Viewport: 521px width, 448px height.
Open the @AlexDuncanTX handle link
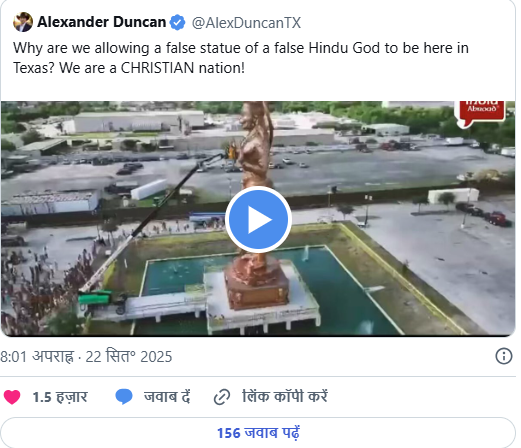[246, 23]
